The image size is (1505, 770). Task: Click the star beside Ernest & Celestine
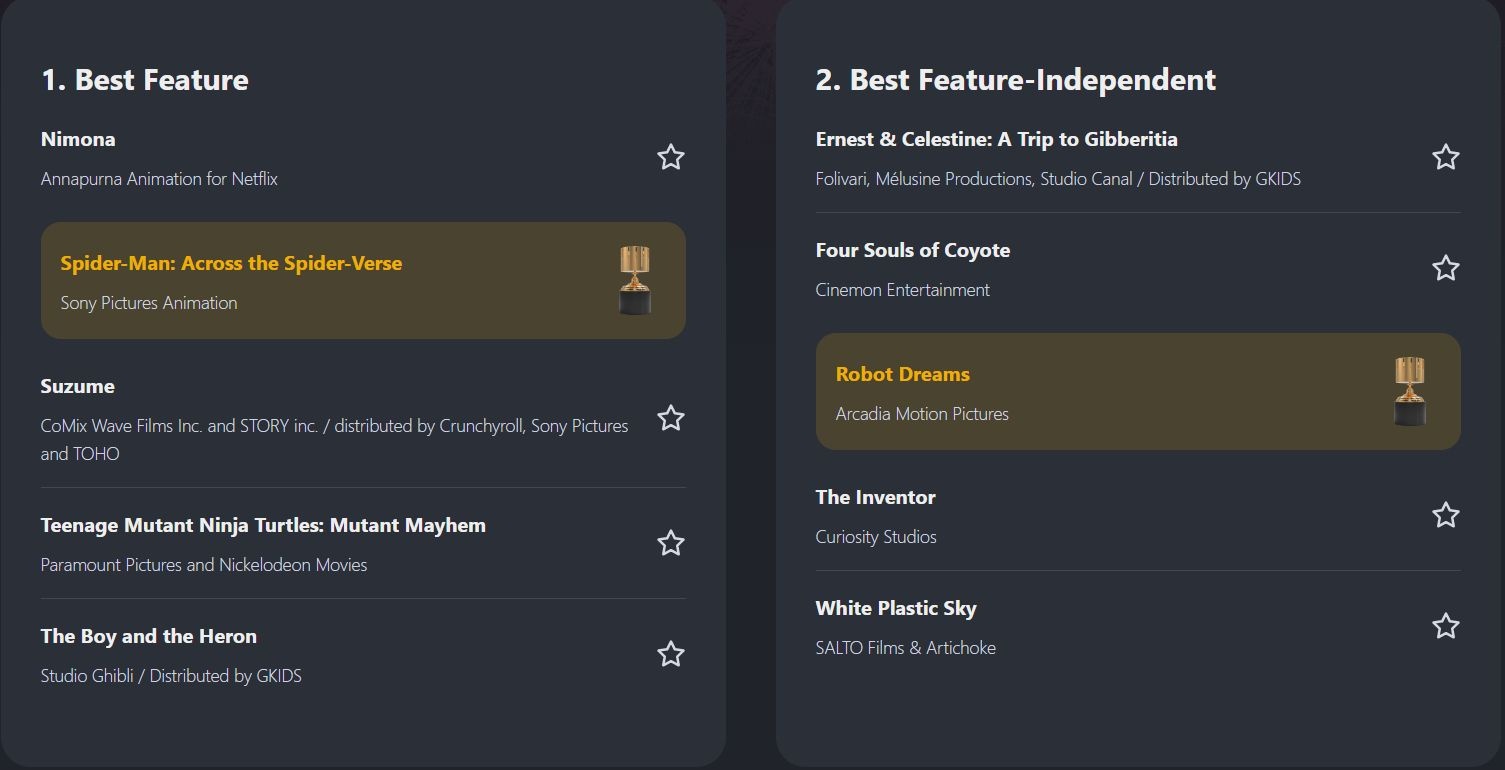click(x=1445, y=157)
